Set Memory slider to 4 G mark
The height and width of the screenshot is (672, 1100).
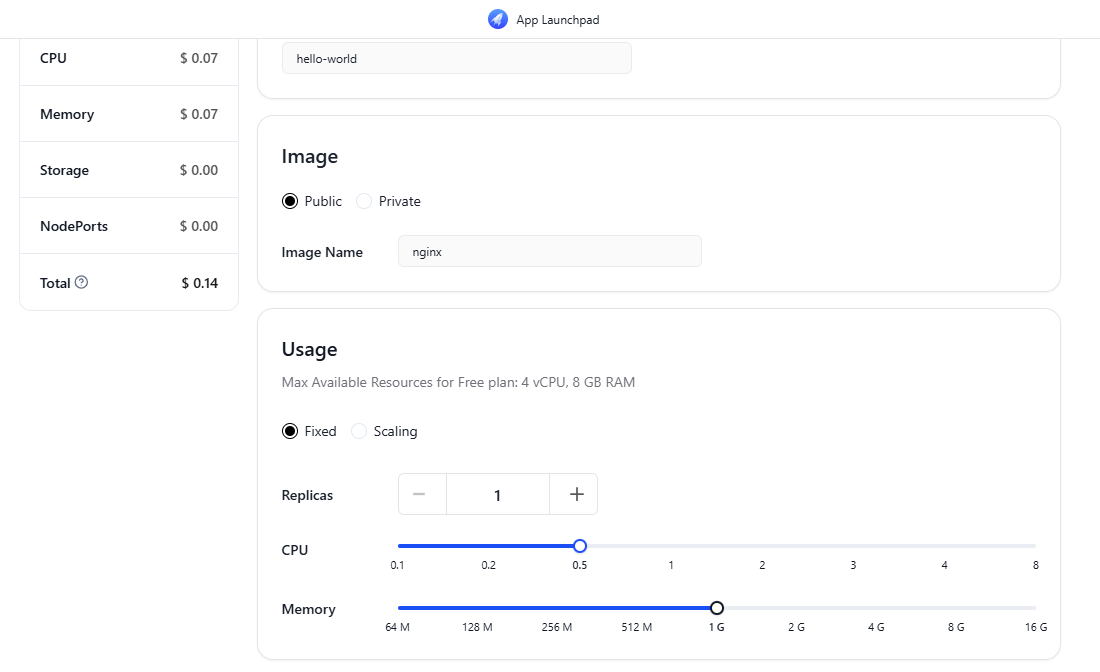(x=876, y=608)
